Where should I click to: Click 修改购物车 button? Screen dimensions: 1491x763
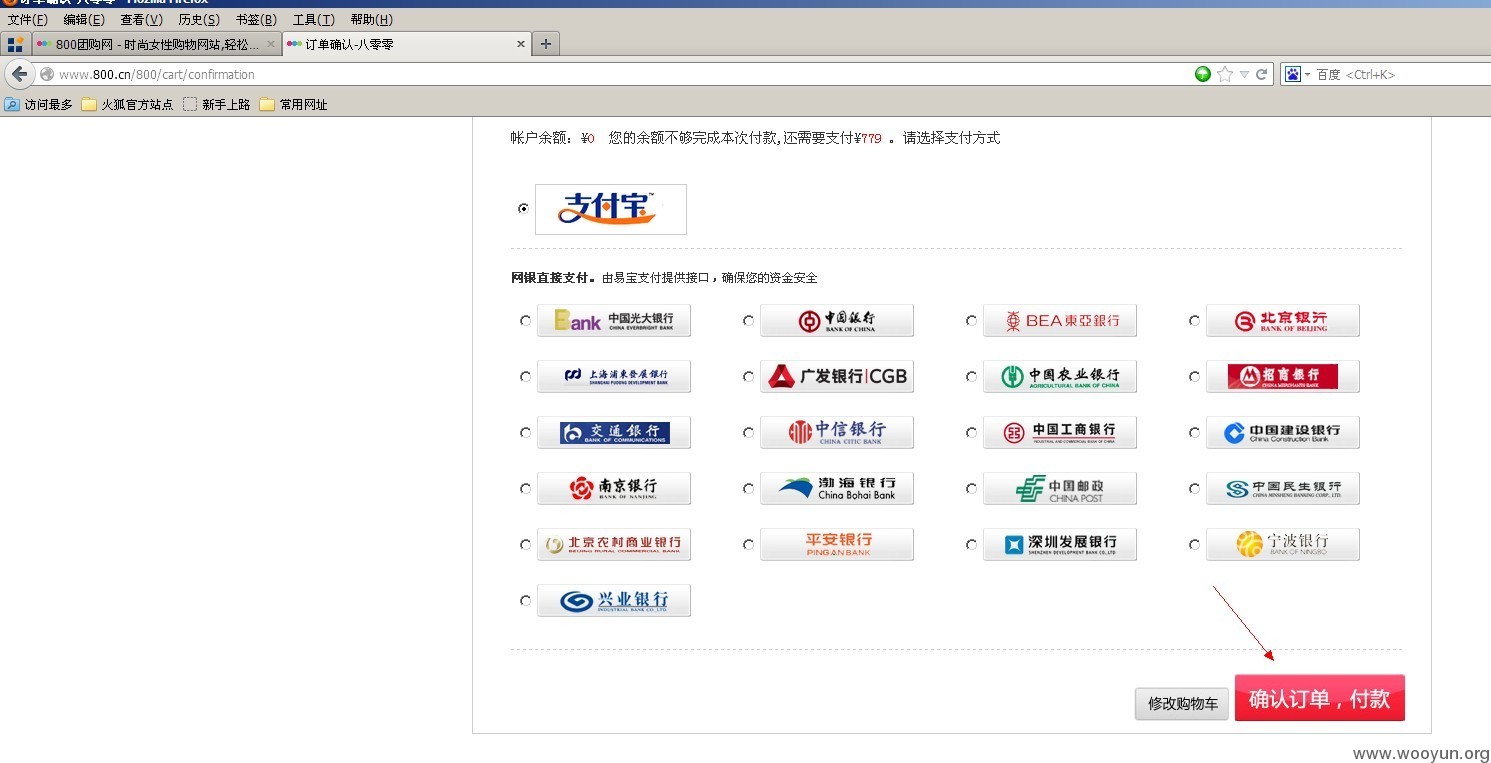1182,704
